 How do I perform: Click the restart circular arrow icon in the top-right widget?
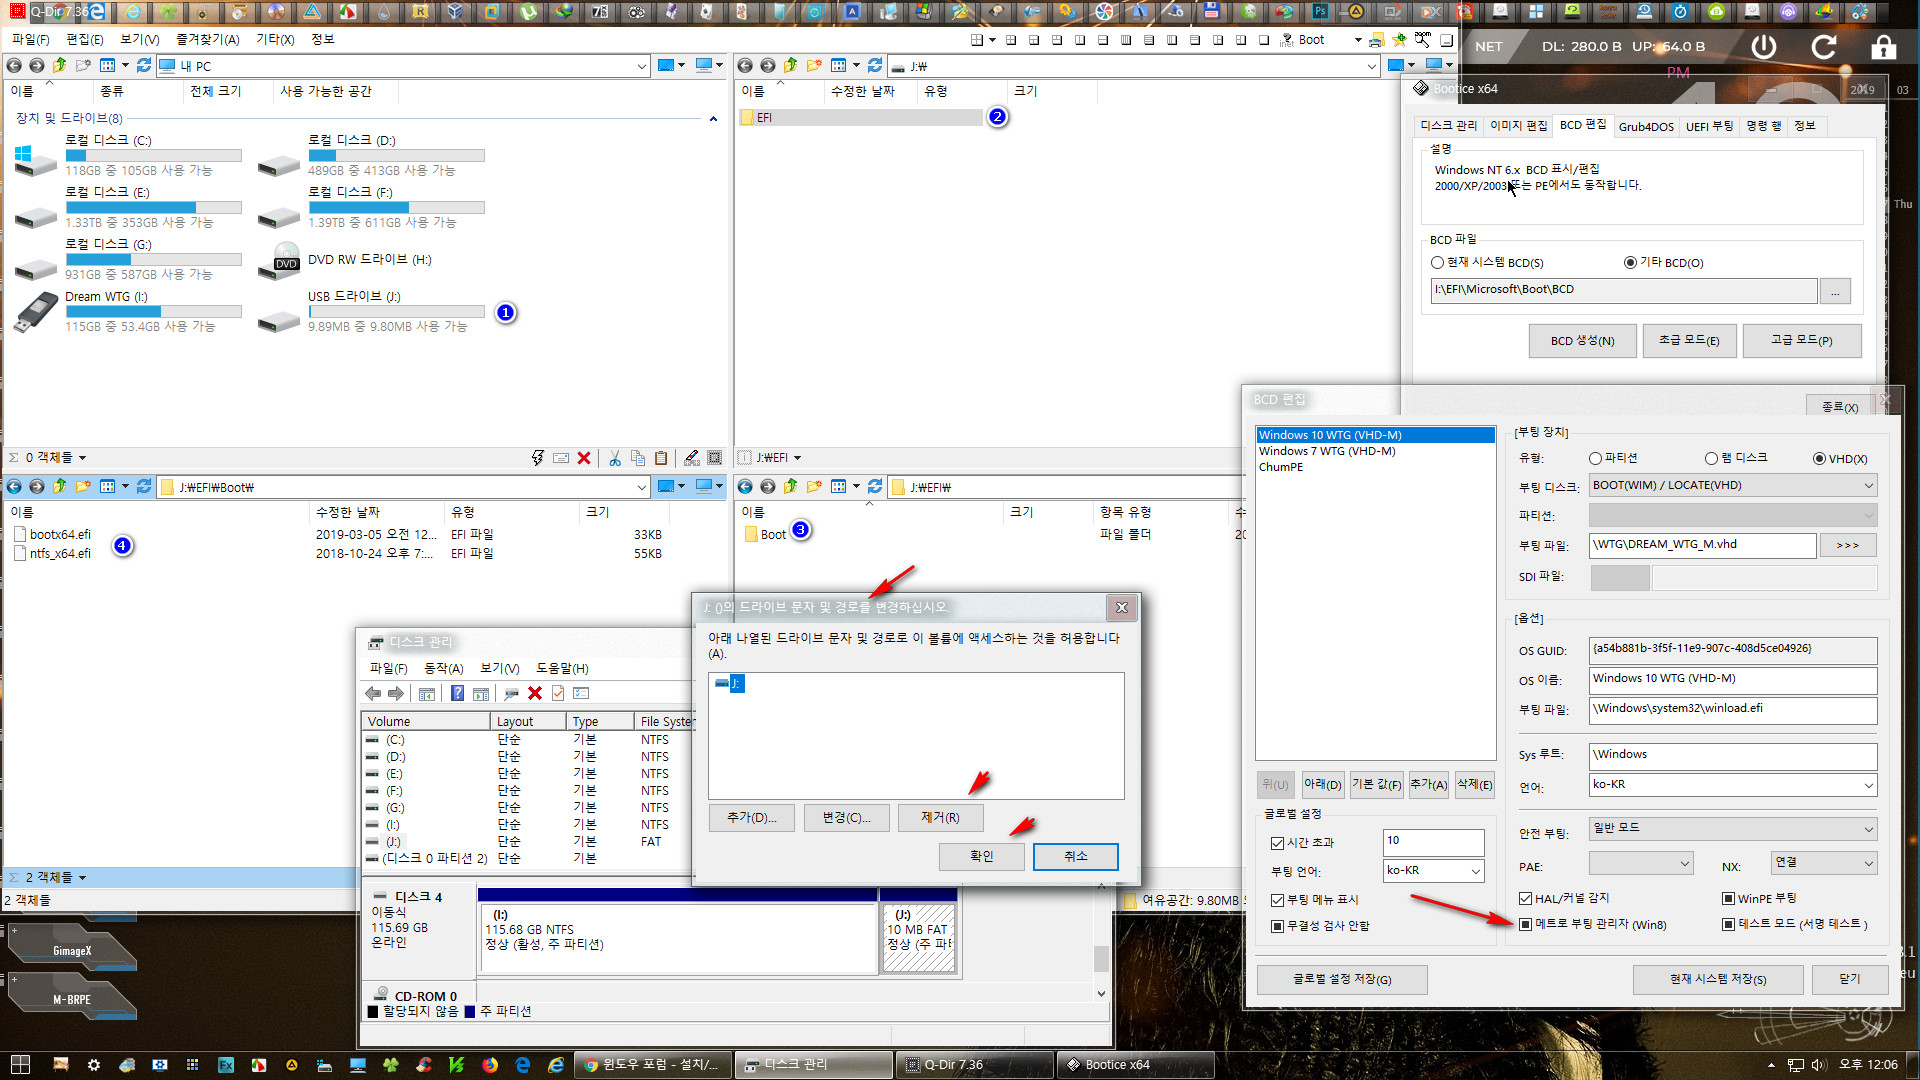click(1824, 47)
